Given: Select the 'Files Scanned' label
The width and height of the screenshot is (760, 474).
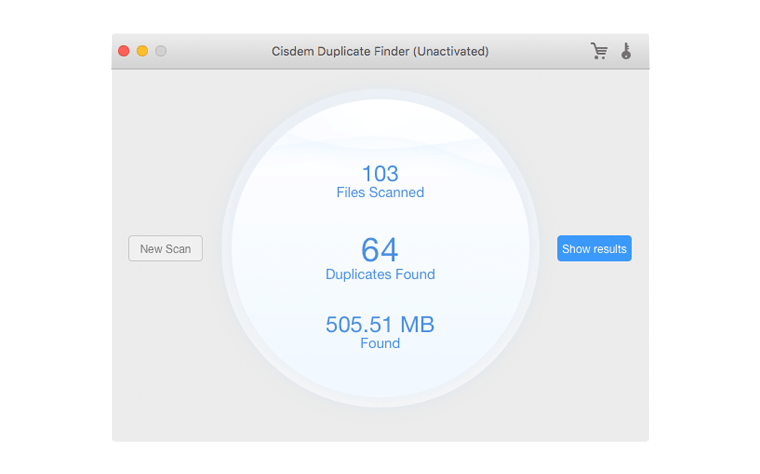Looking at the screenshot, I should [x=380, y=192].
